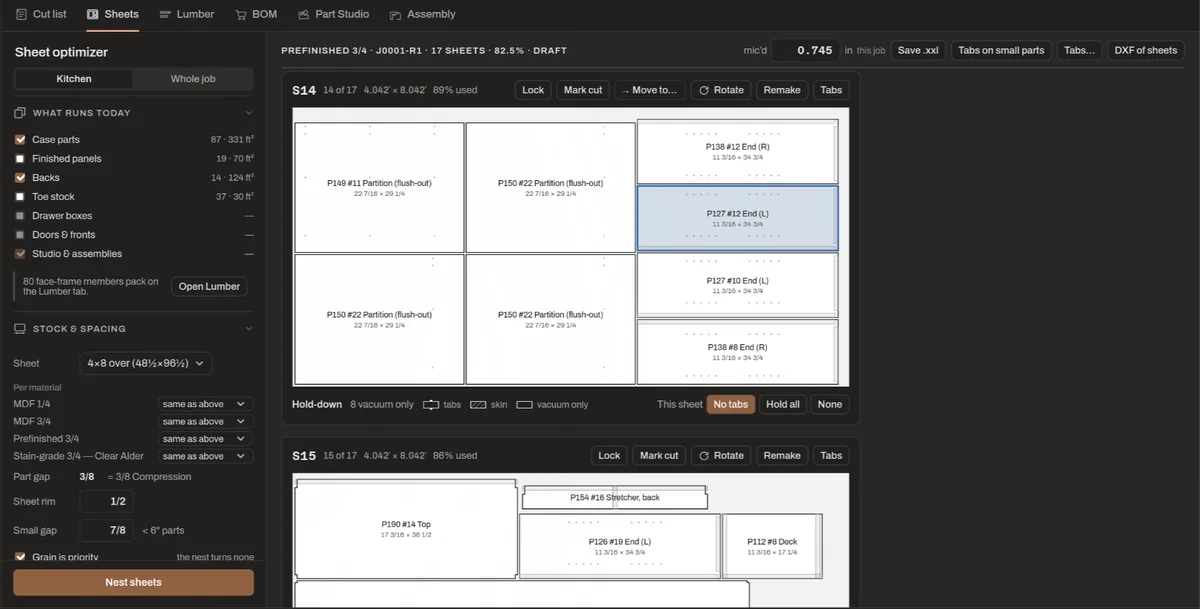Image resolution: width=1200 pixels, height=609 pixels.
Task: Lock sheet S14
Action: (533, 90)
